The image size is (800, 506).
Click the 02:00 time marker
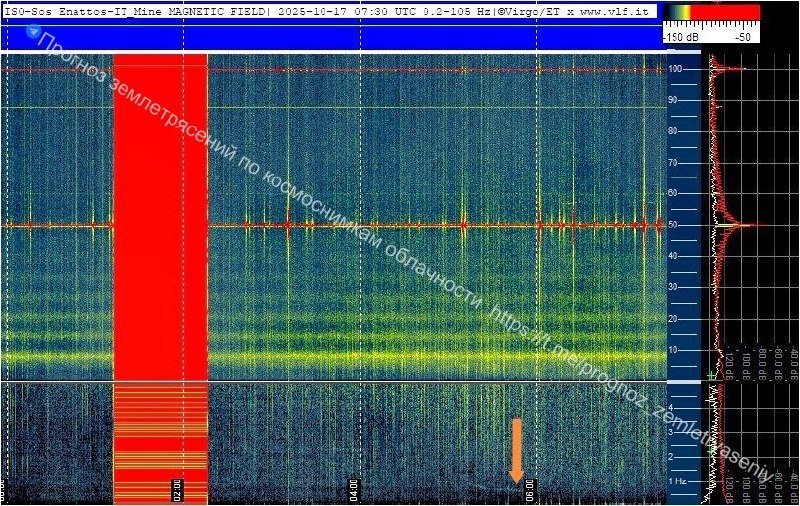pos(177,490)
